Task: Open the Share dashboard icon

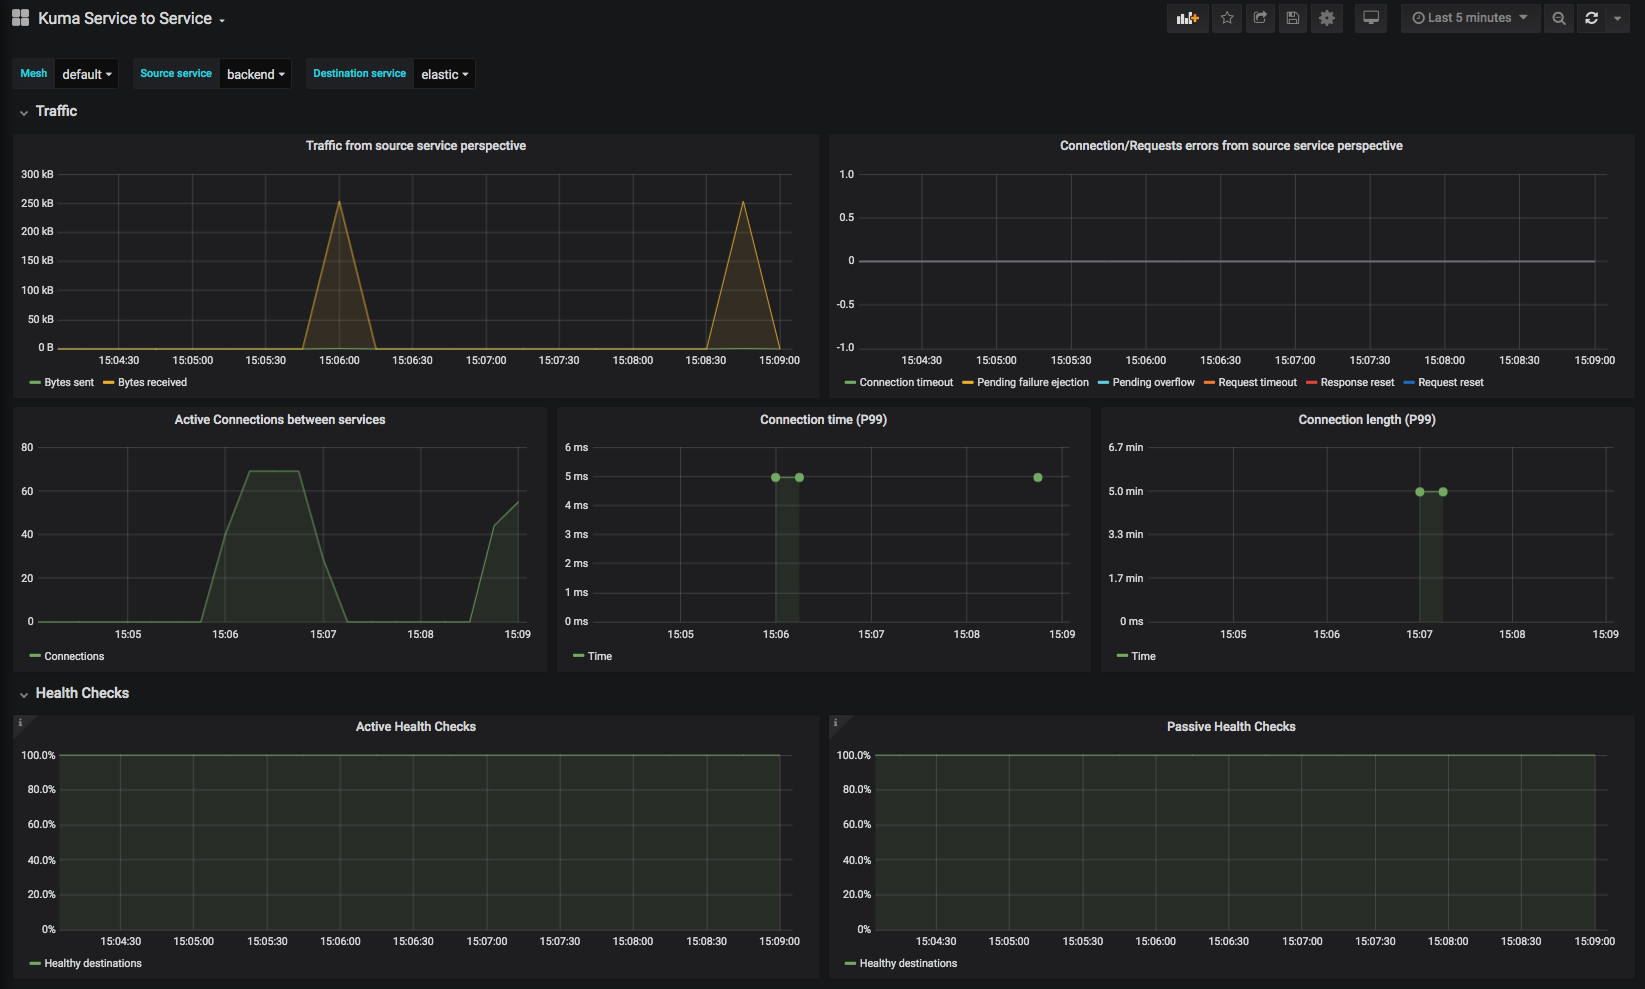Action: click(x=1259, y=18)
